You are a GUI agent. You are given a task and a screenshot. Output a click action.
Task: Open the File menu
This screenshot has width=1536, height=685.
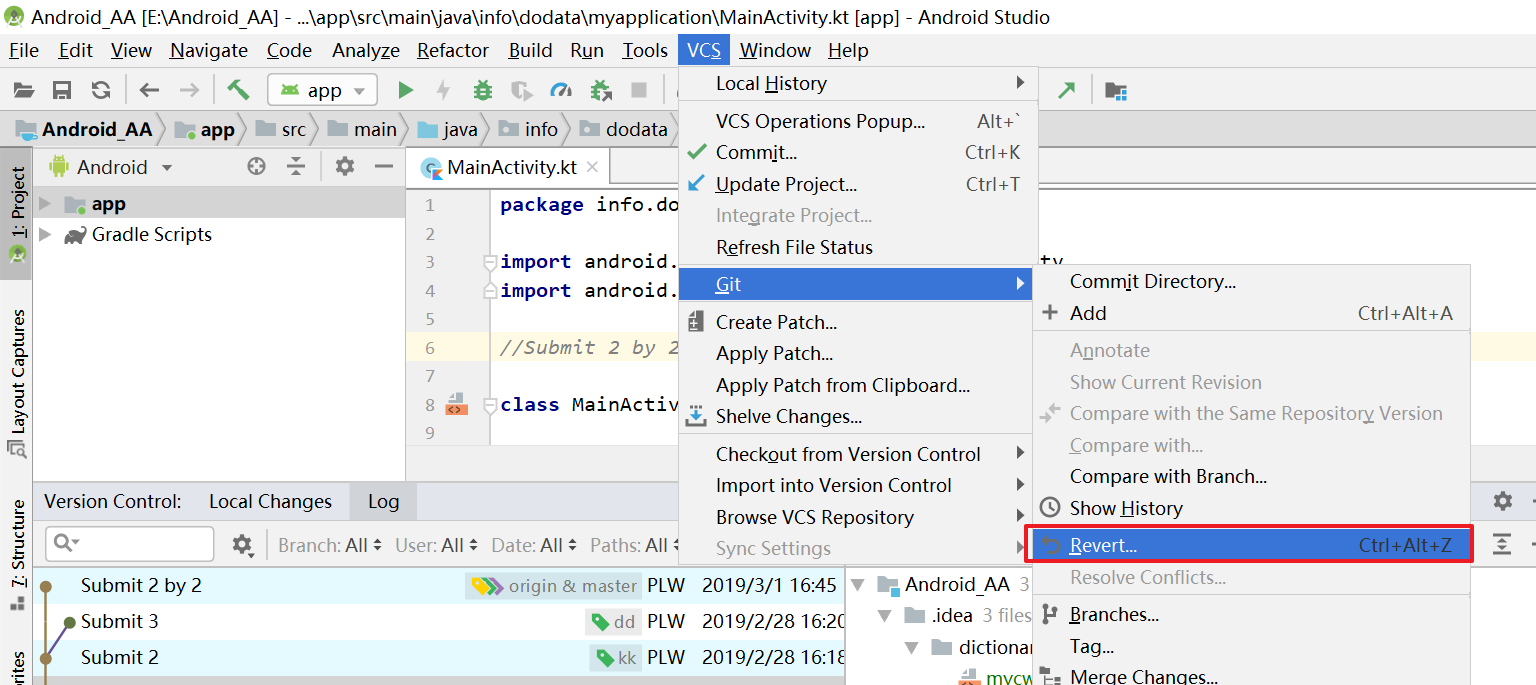24,50
